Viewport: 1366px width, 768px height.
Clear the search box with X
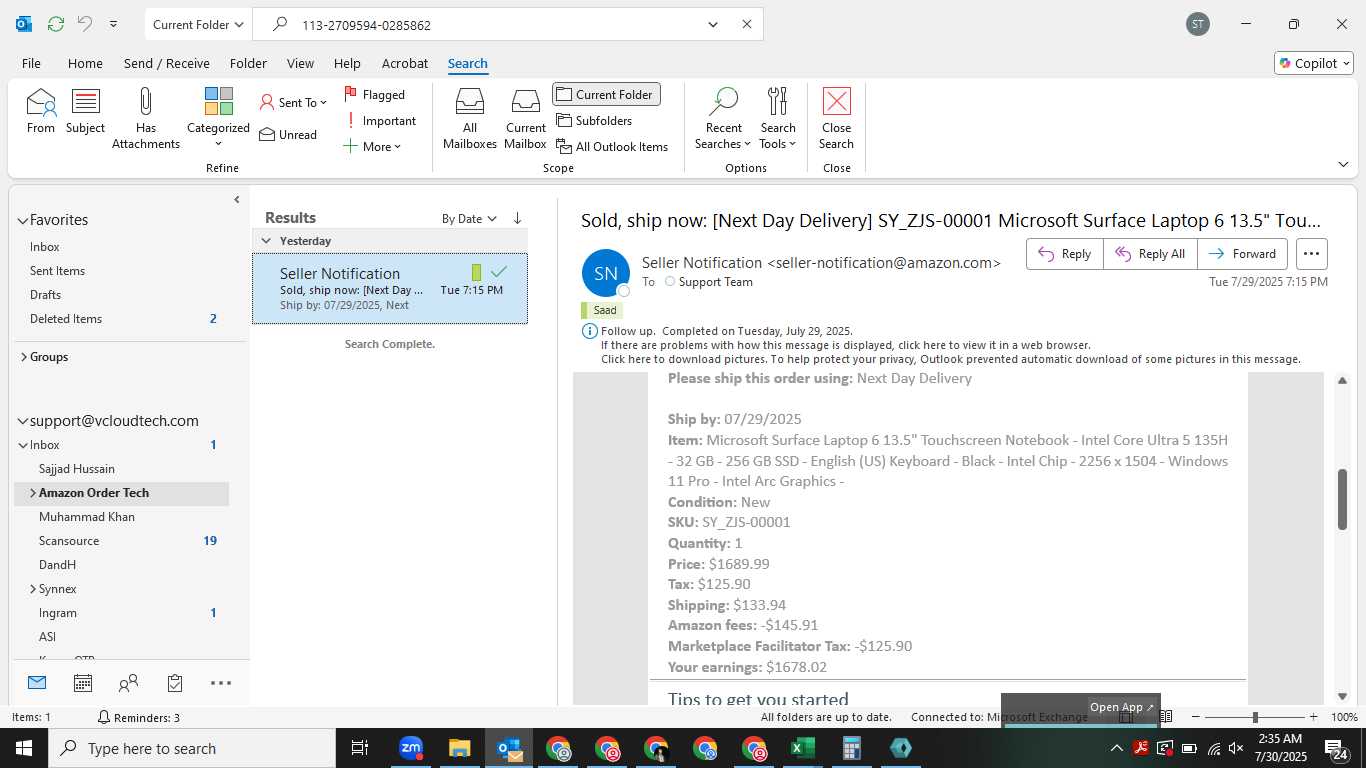pyautogui.click(x=746, y=24)
